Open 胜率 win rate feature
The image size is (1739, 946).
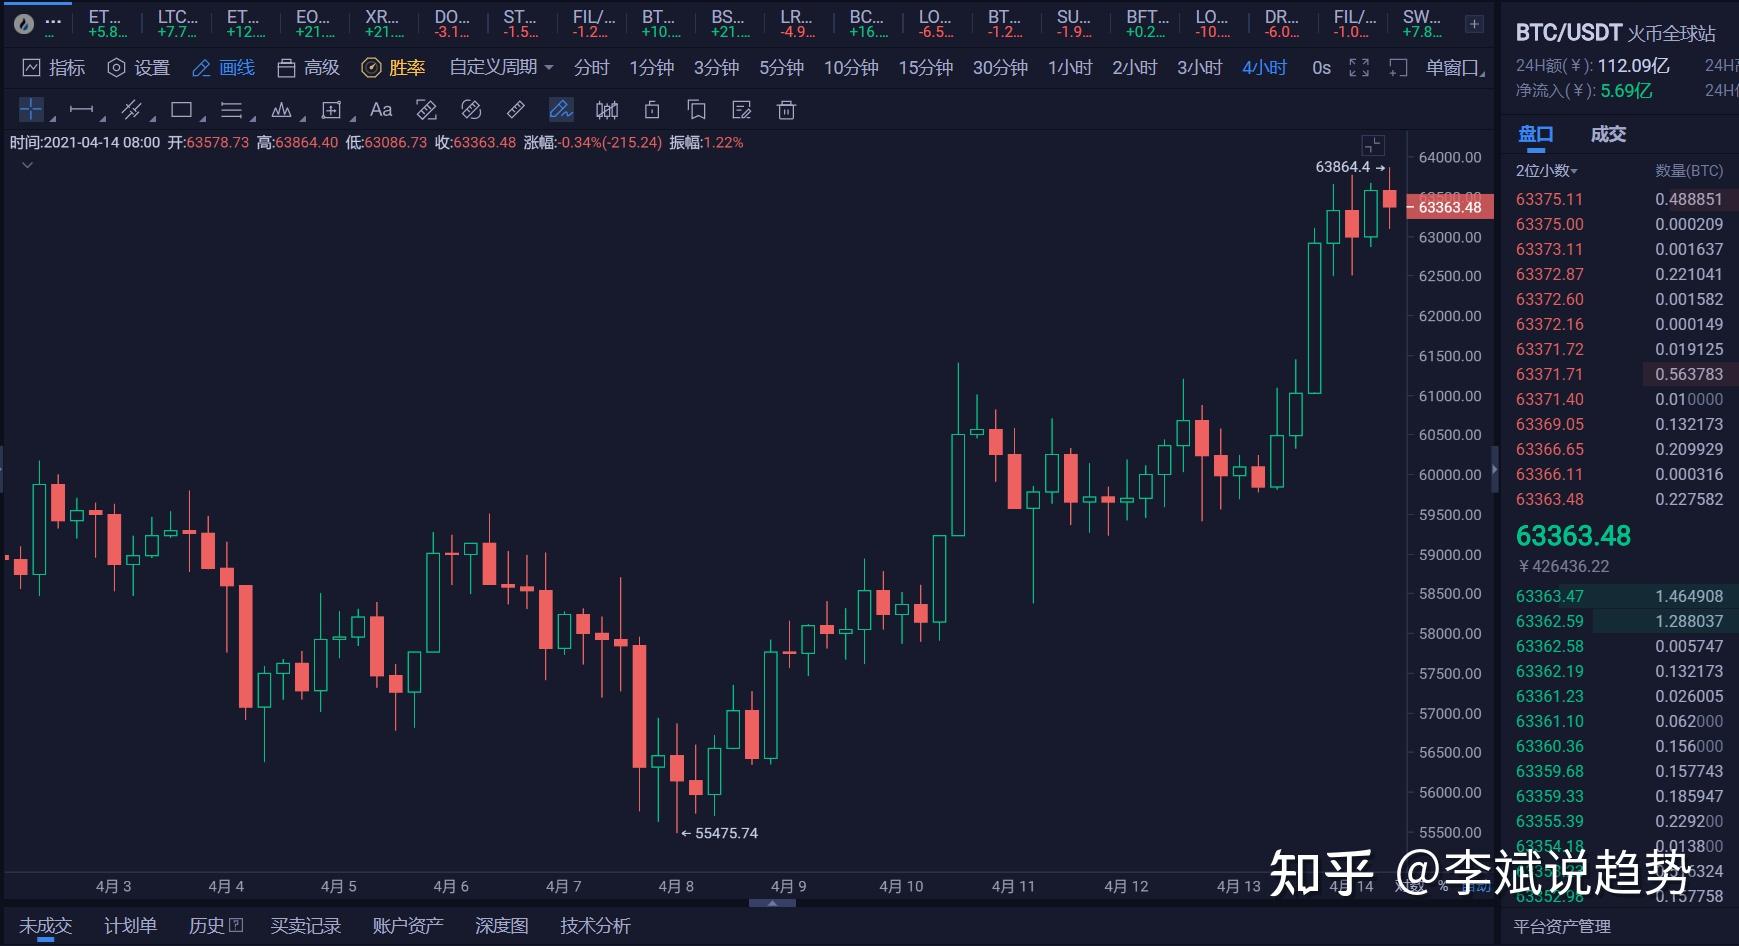click(x=394, y=67)
